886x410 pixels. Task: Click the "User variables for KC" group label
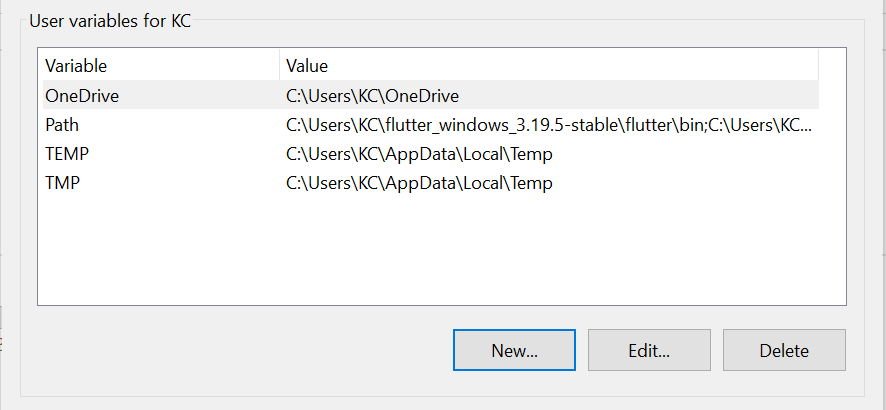[x=110, y=20]
